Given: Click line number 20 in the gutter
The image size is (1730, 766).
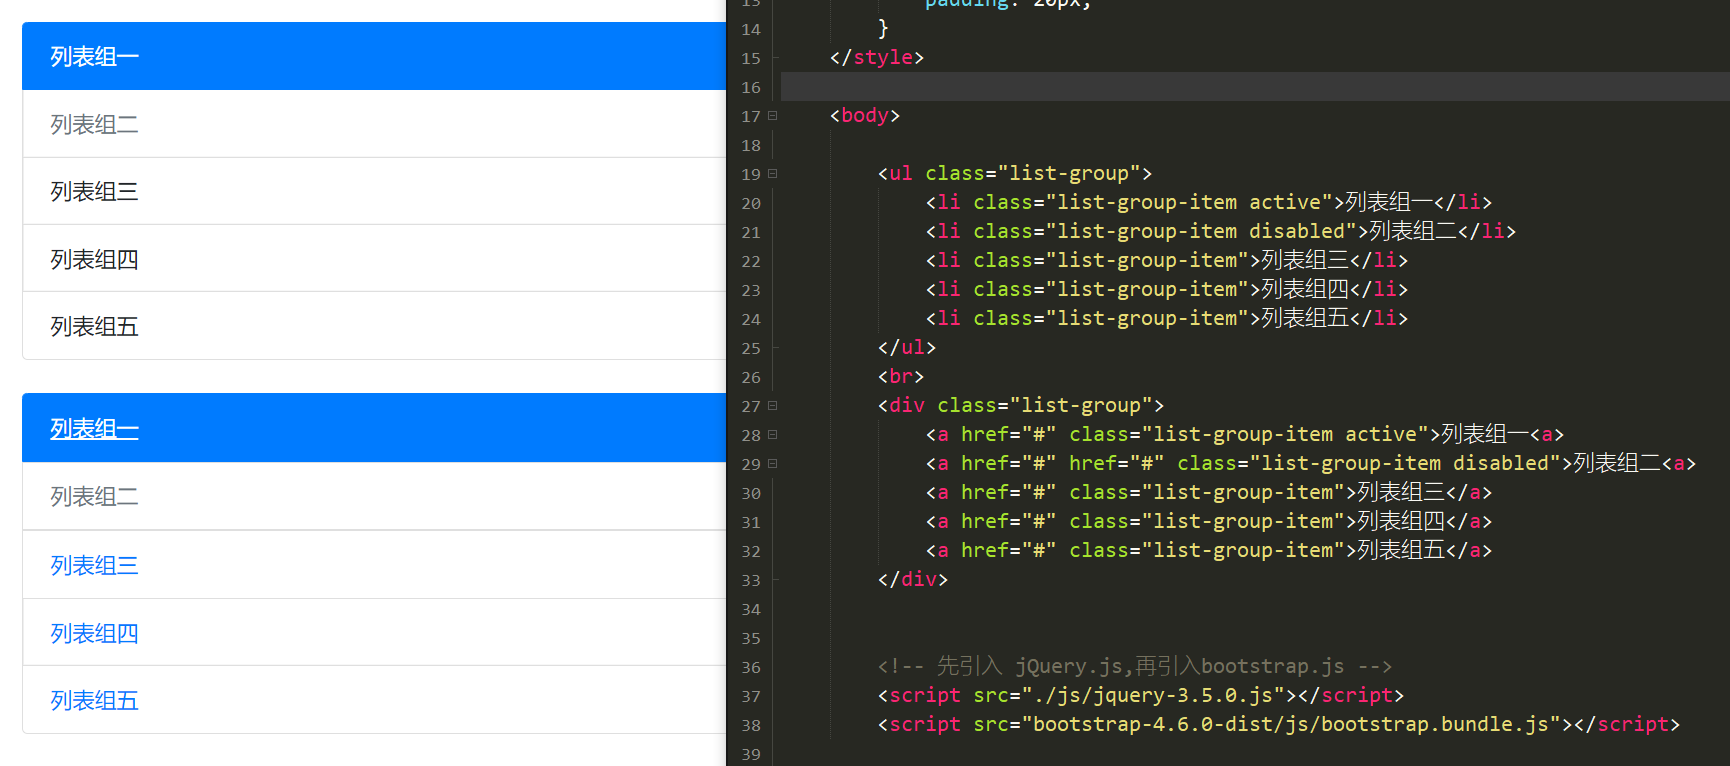Looking at the screenshot, I should click(751, 203).
